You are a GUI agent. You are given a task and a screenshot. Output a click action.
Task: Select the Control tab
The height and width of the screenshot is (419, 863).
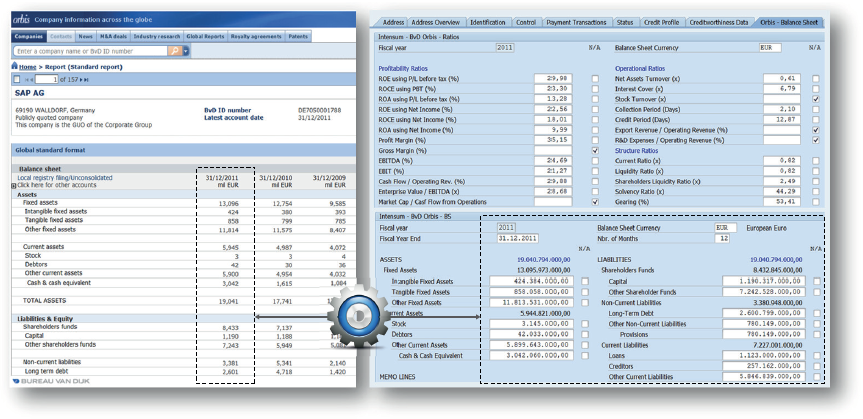tap(526, 23)
